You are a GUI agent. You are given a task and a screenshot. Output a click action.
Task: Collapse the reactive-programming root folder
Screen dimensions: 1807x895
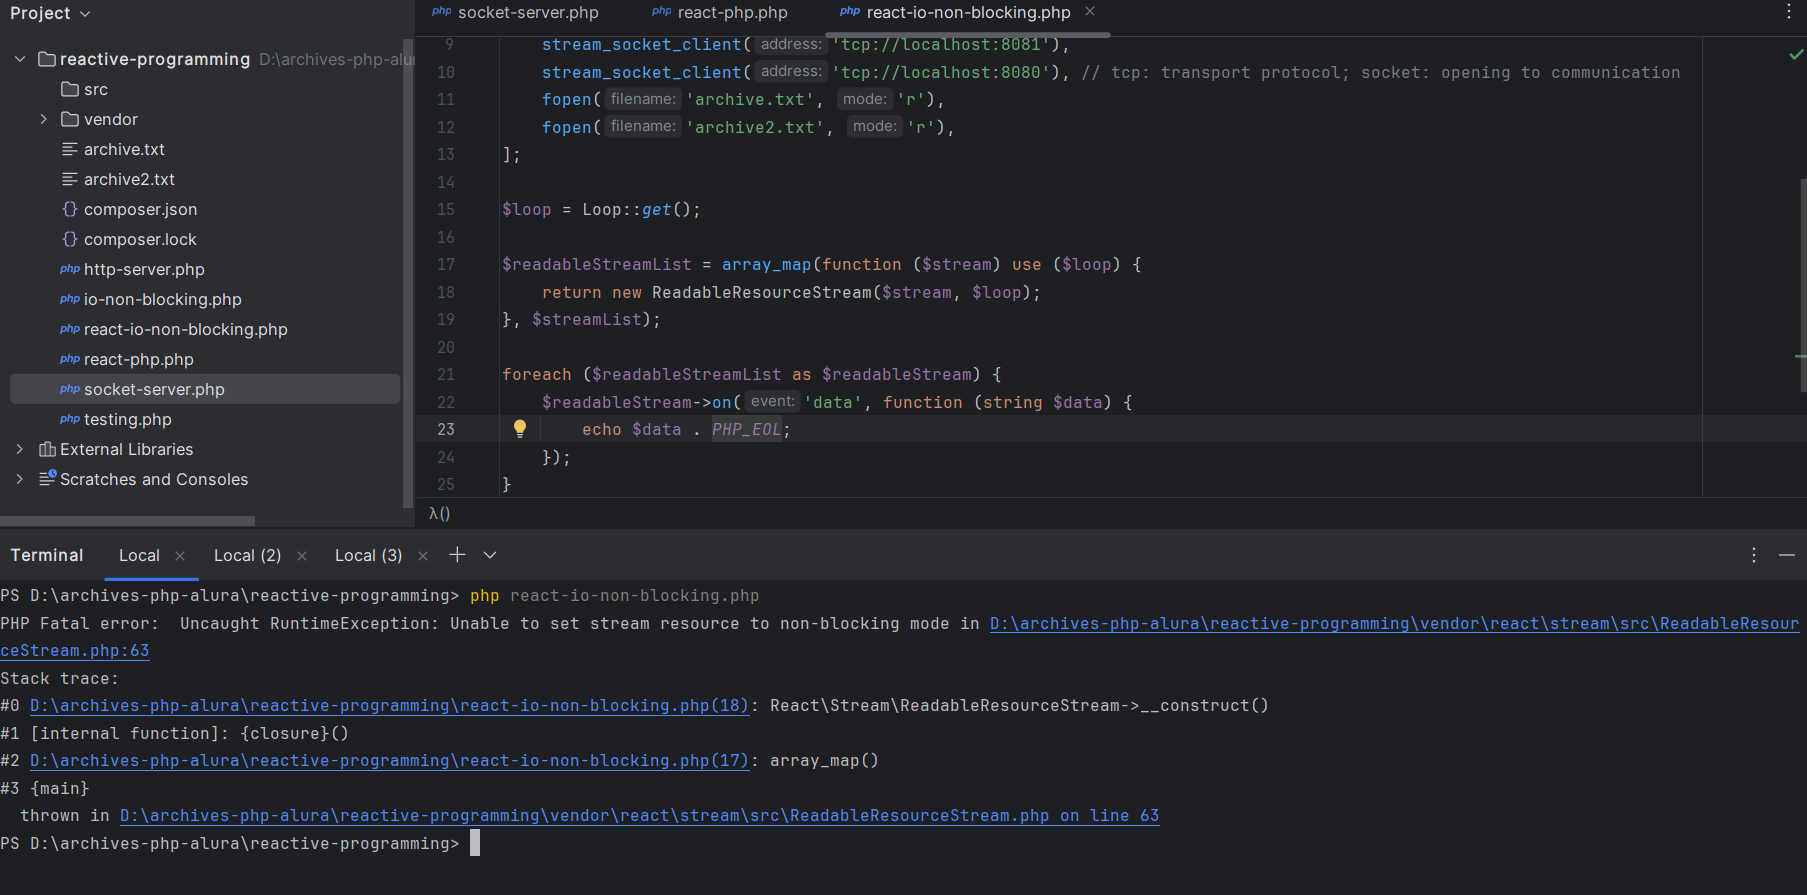(x=20, y=59)
